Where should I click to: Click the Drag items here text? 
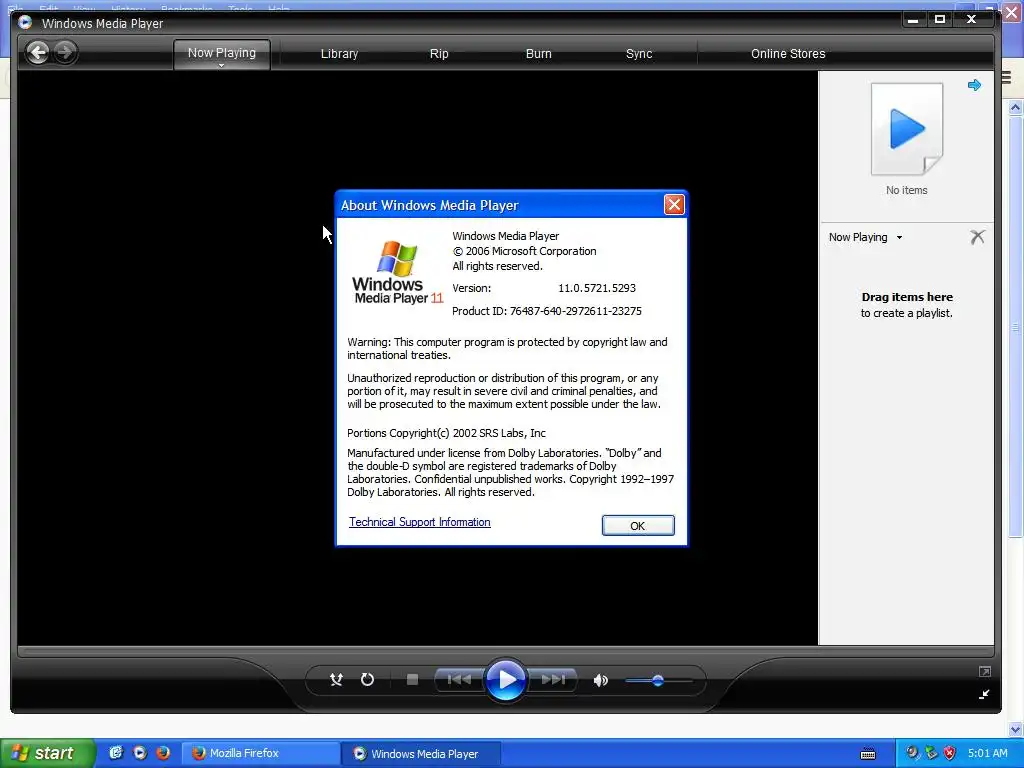click(906, 297)
